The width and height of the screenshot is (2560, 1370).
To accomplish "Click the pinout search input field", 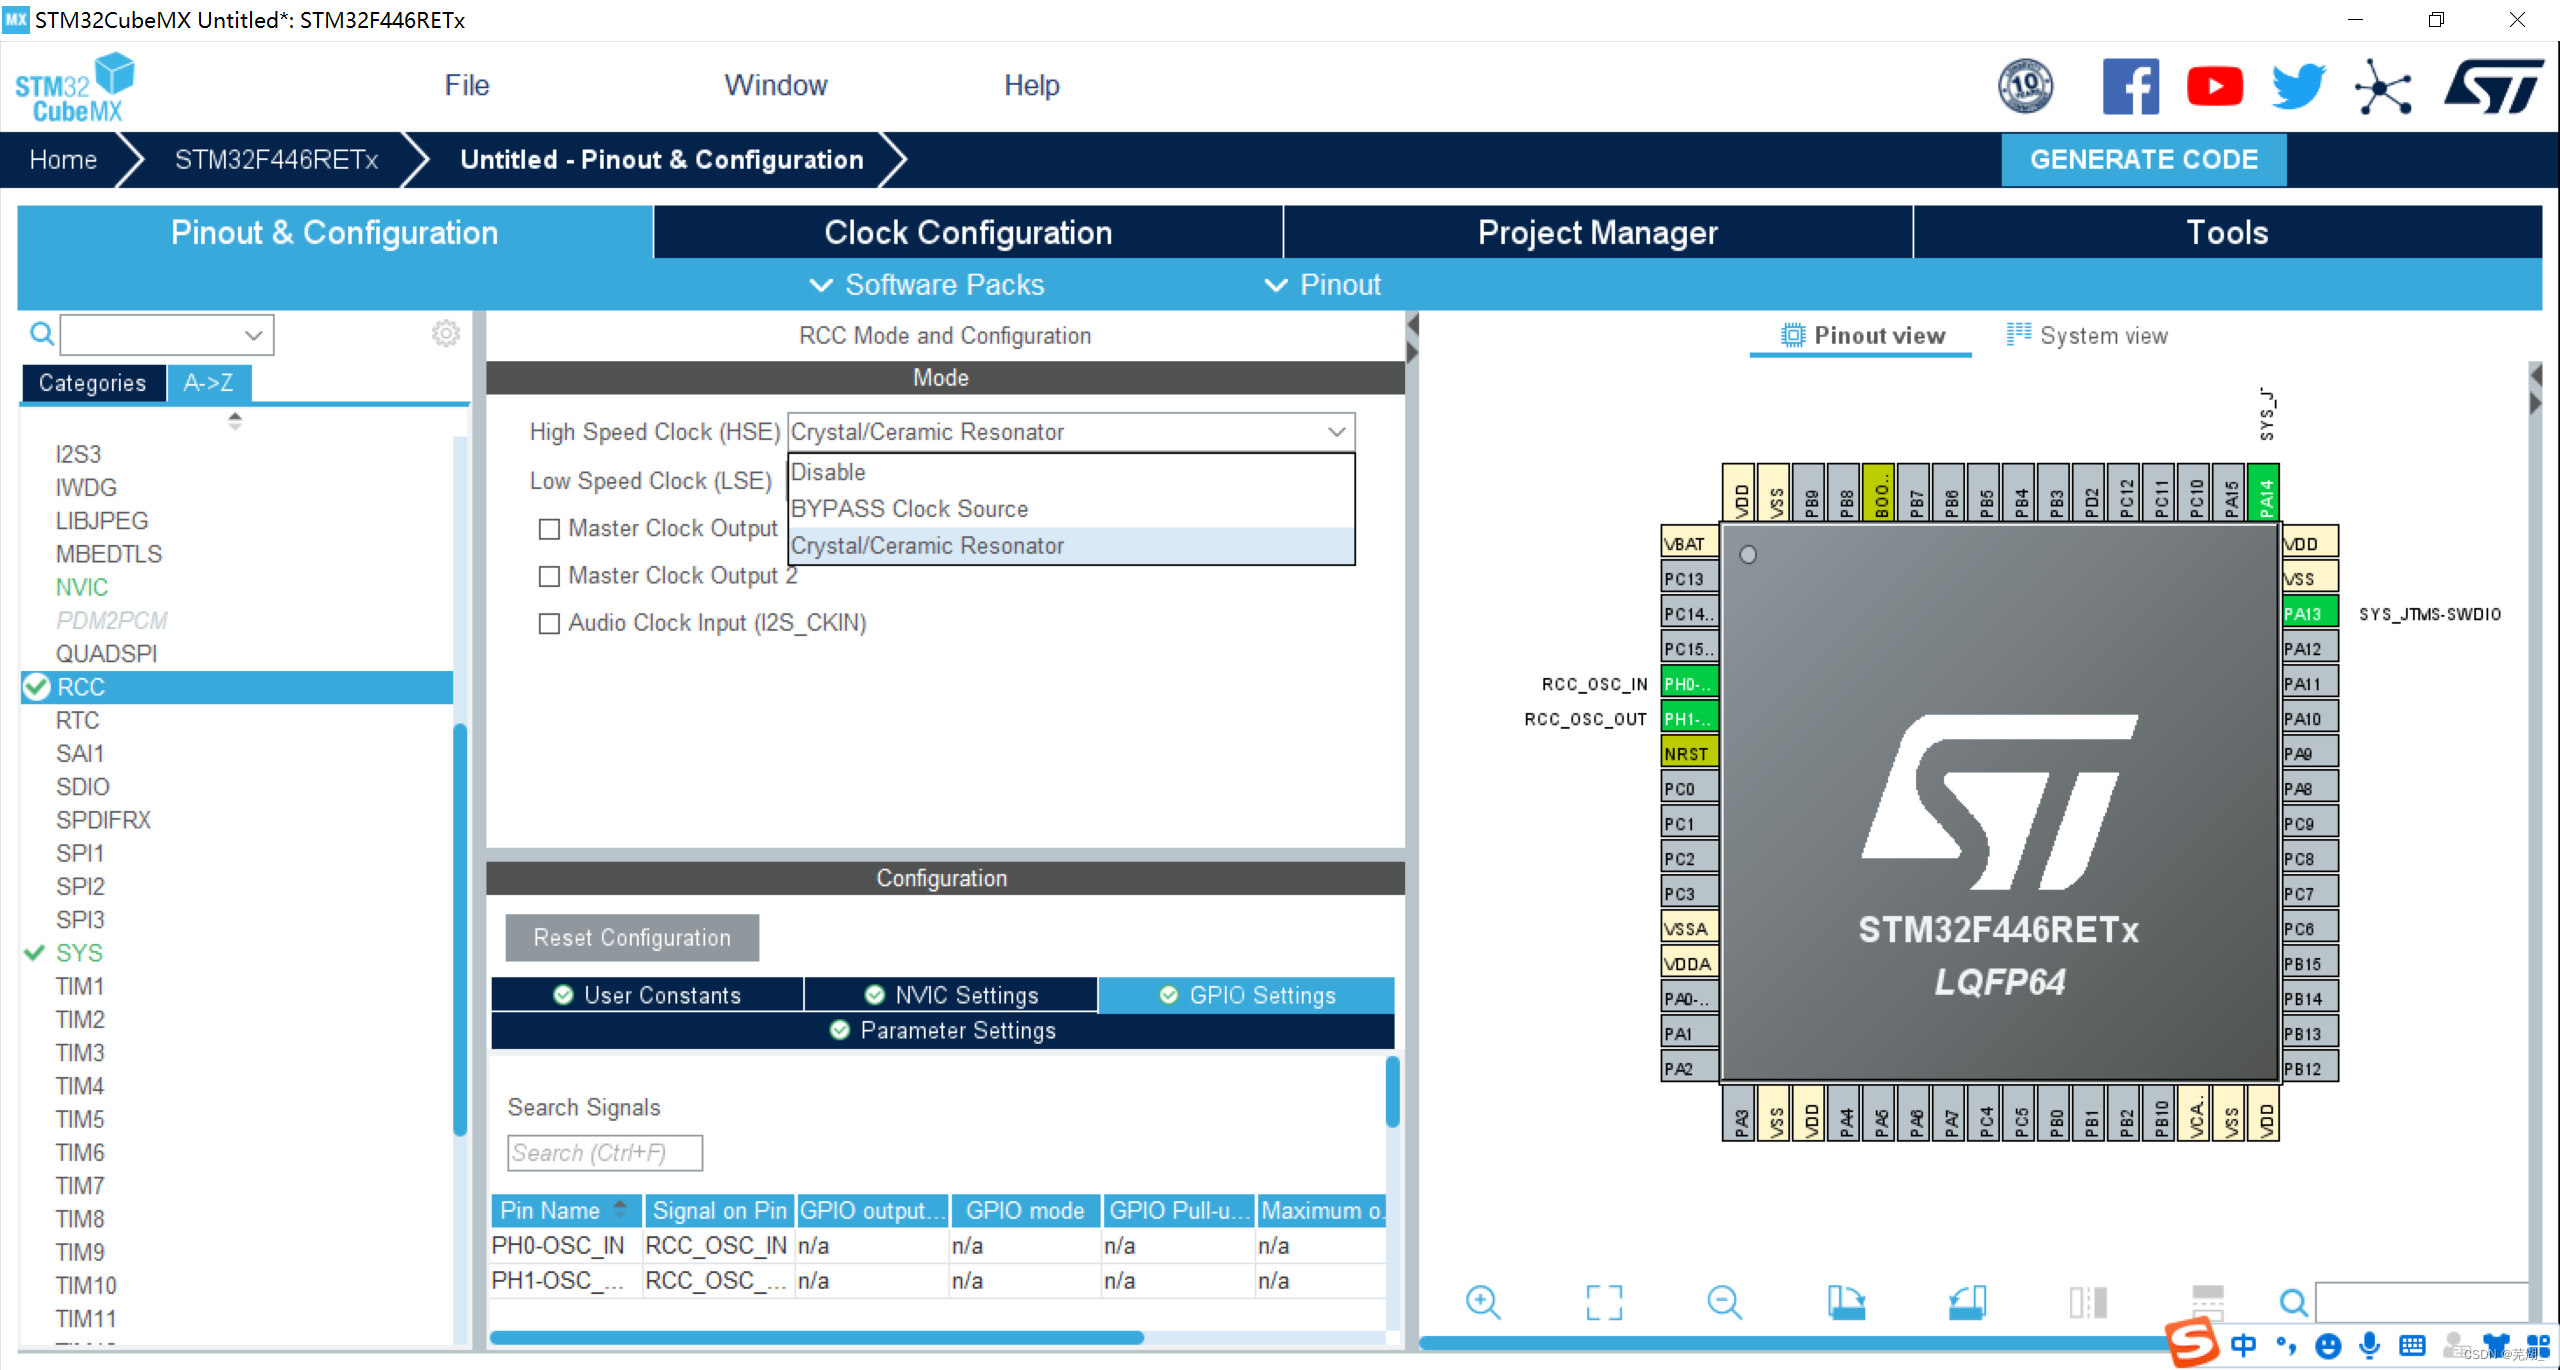I will click(2422, 1302).
